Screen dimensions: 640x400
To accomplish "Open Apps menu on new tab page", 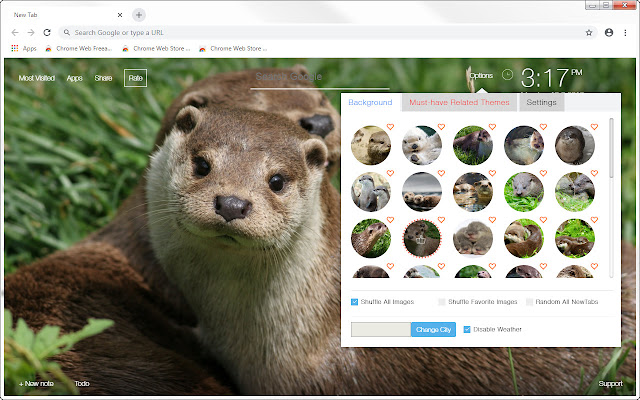I will tap(74, 78).
